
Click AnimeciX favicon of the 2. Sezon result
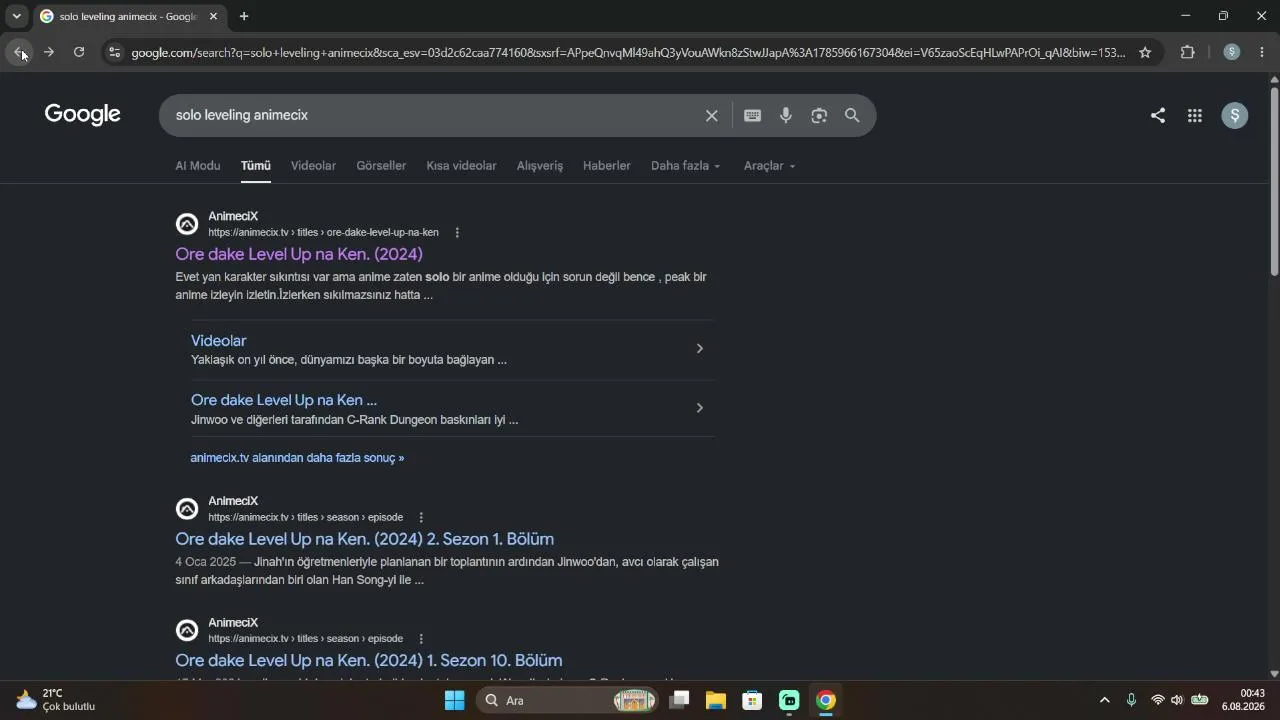187,509
